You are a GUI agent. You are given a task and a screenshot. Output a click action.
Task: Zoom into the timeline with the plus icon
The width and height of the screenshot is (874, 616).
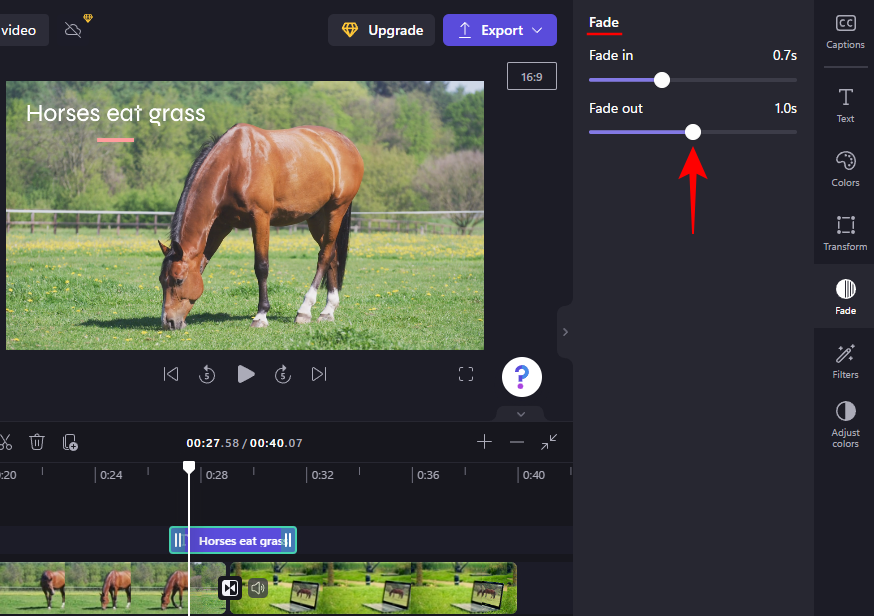pyautogui.click(x=485, y=441)
